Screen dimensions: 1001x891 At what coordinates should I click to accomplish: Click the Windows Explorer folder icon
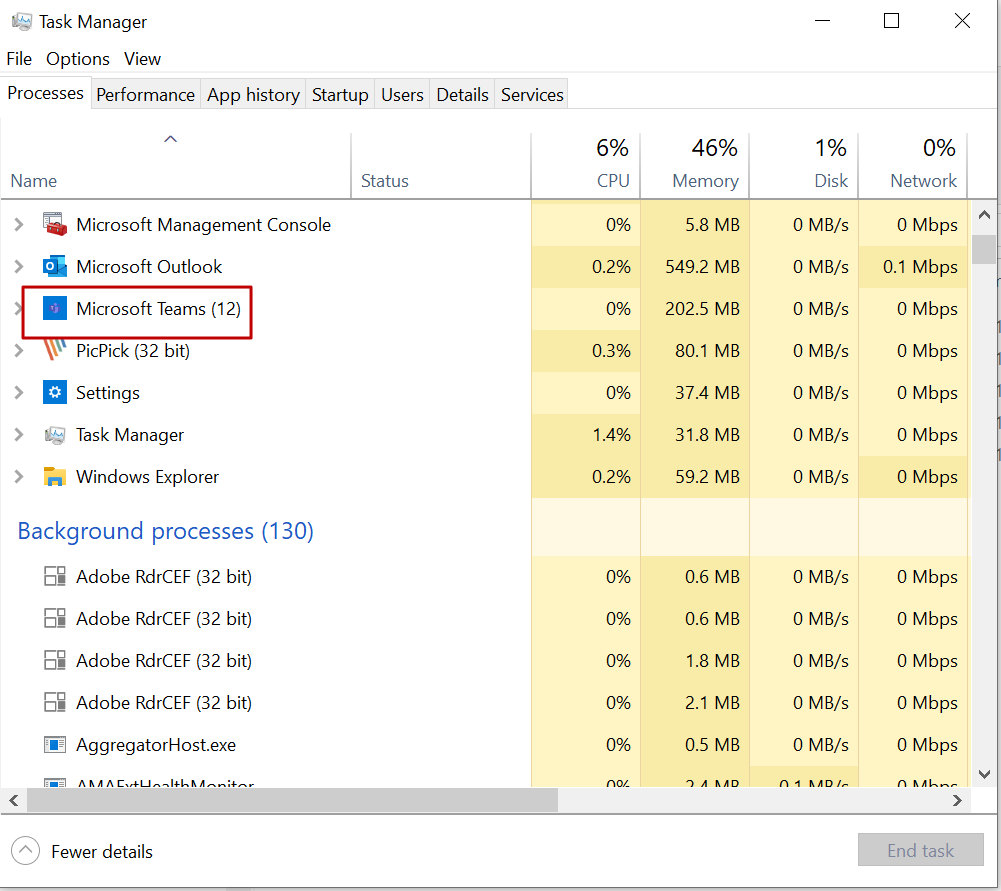55,477
